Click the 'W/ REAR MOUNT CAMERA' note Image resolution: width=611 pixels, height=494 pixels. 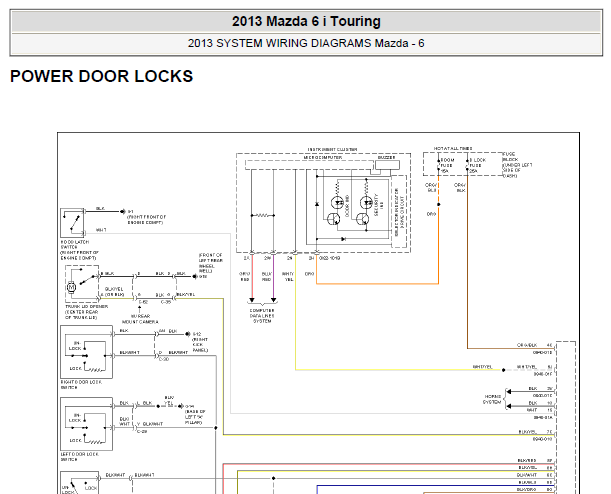(x=140, y=319)
